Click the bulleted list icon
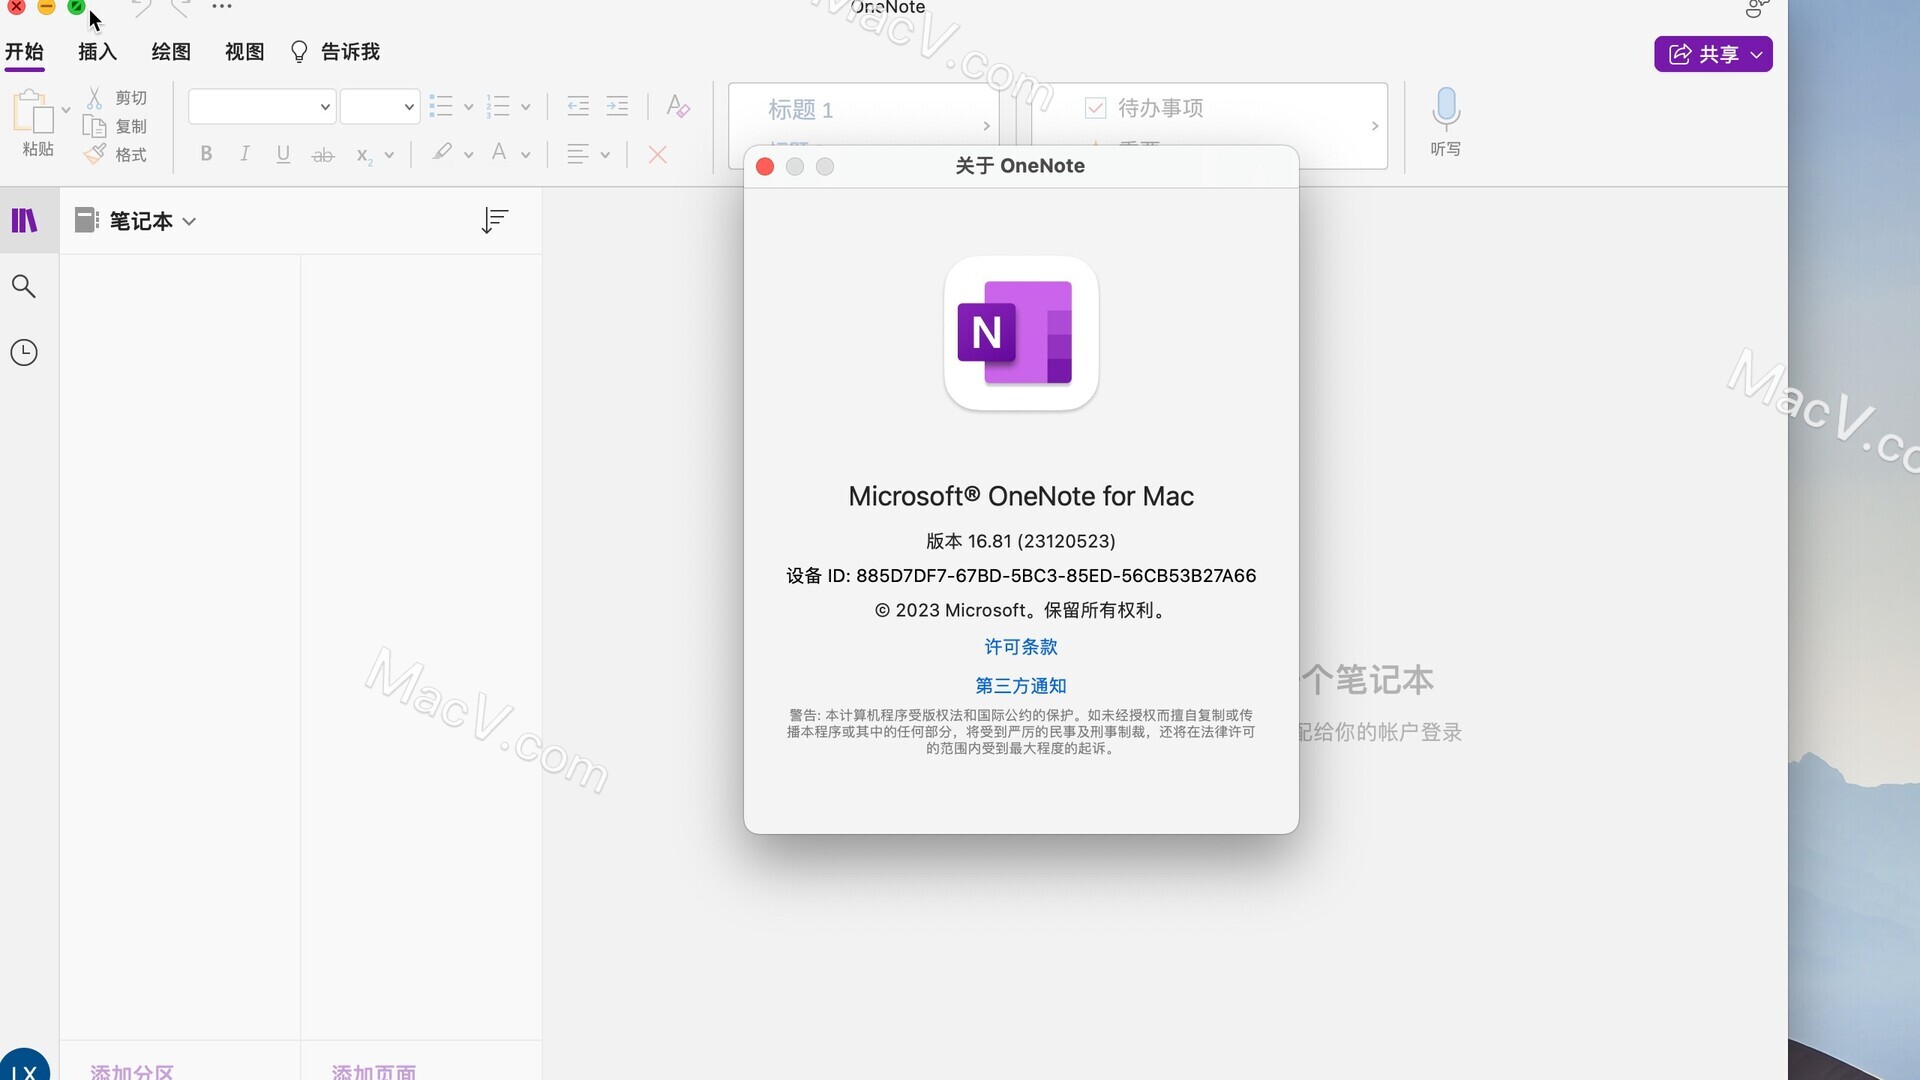Viewport: 1920px width, 1080px height. click(x=441, y=106)
